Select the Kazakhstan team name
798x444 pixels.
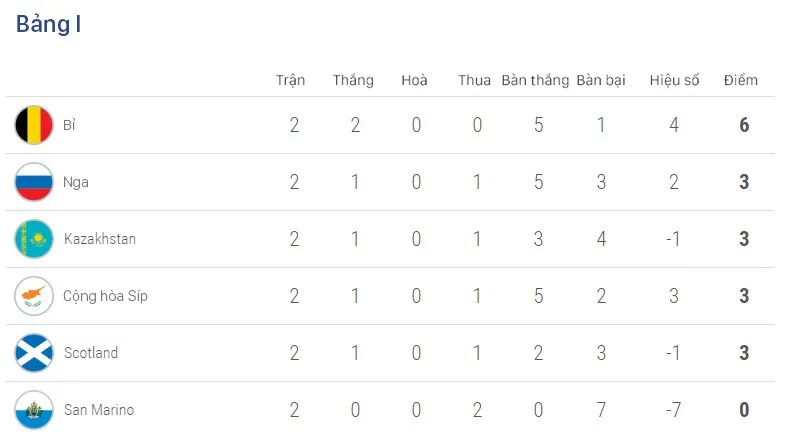(100, 239)
